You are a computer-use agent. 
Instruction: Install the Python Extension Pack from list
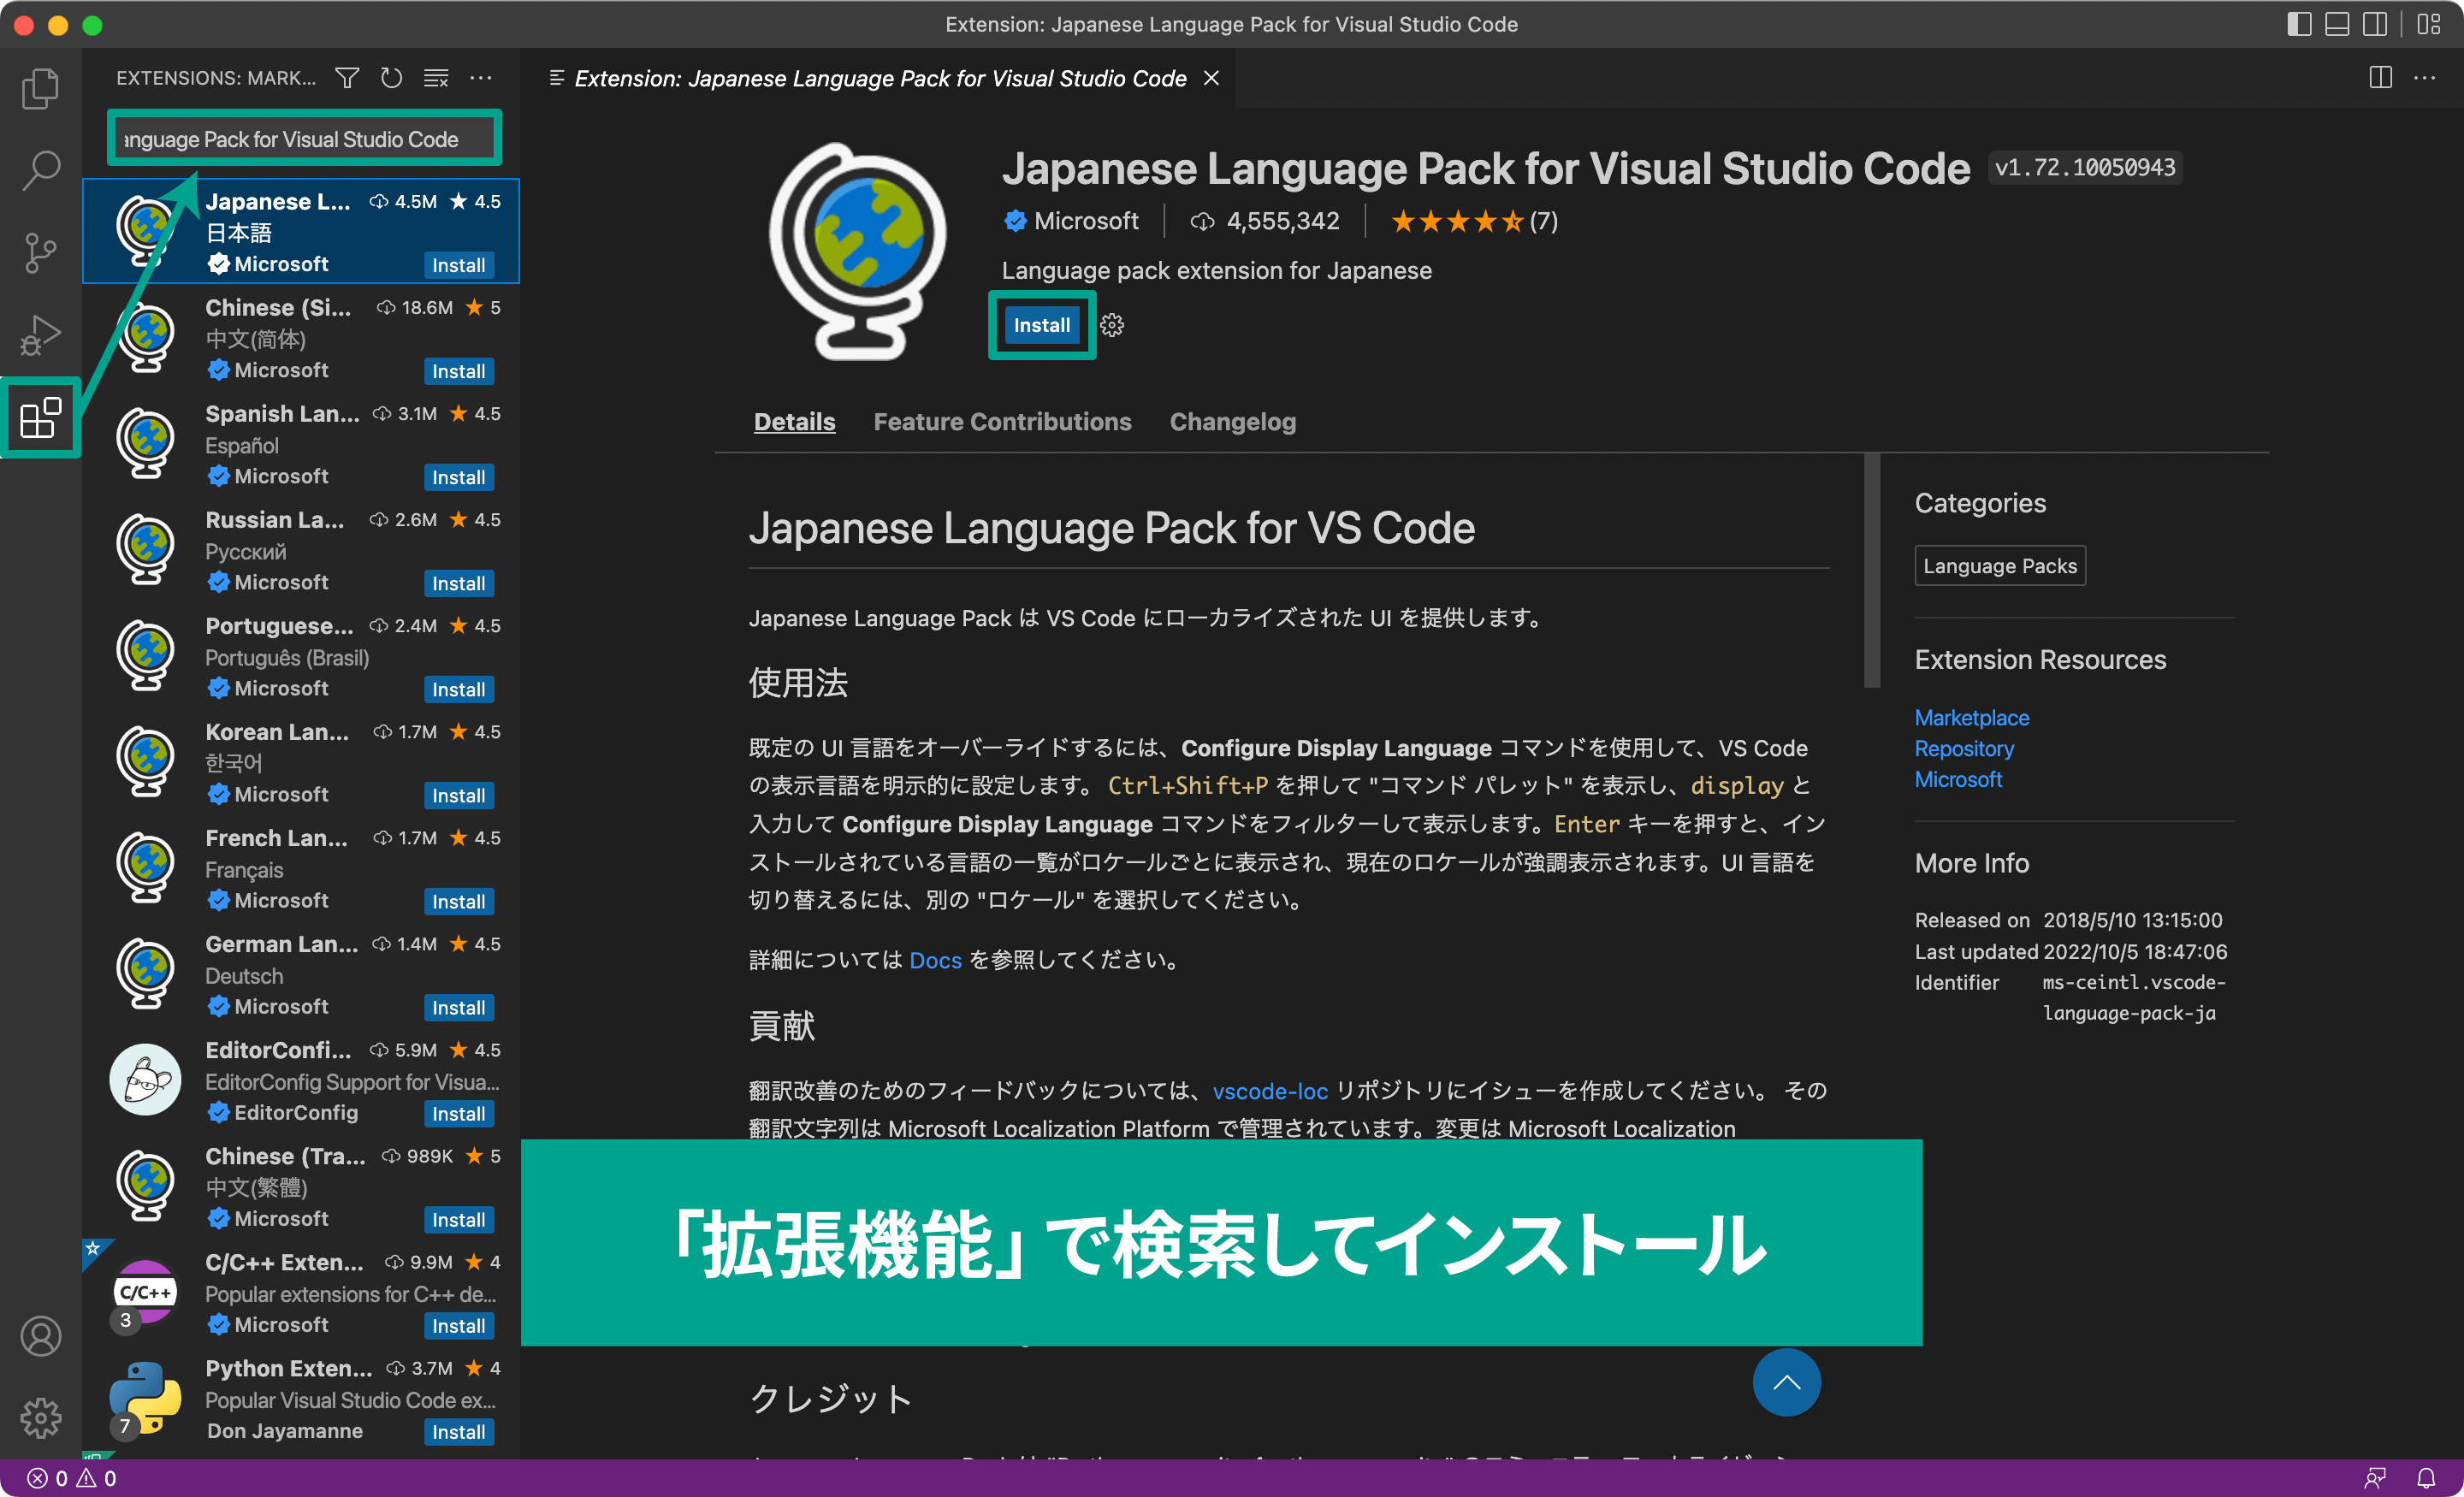(x=458, y=1431)
